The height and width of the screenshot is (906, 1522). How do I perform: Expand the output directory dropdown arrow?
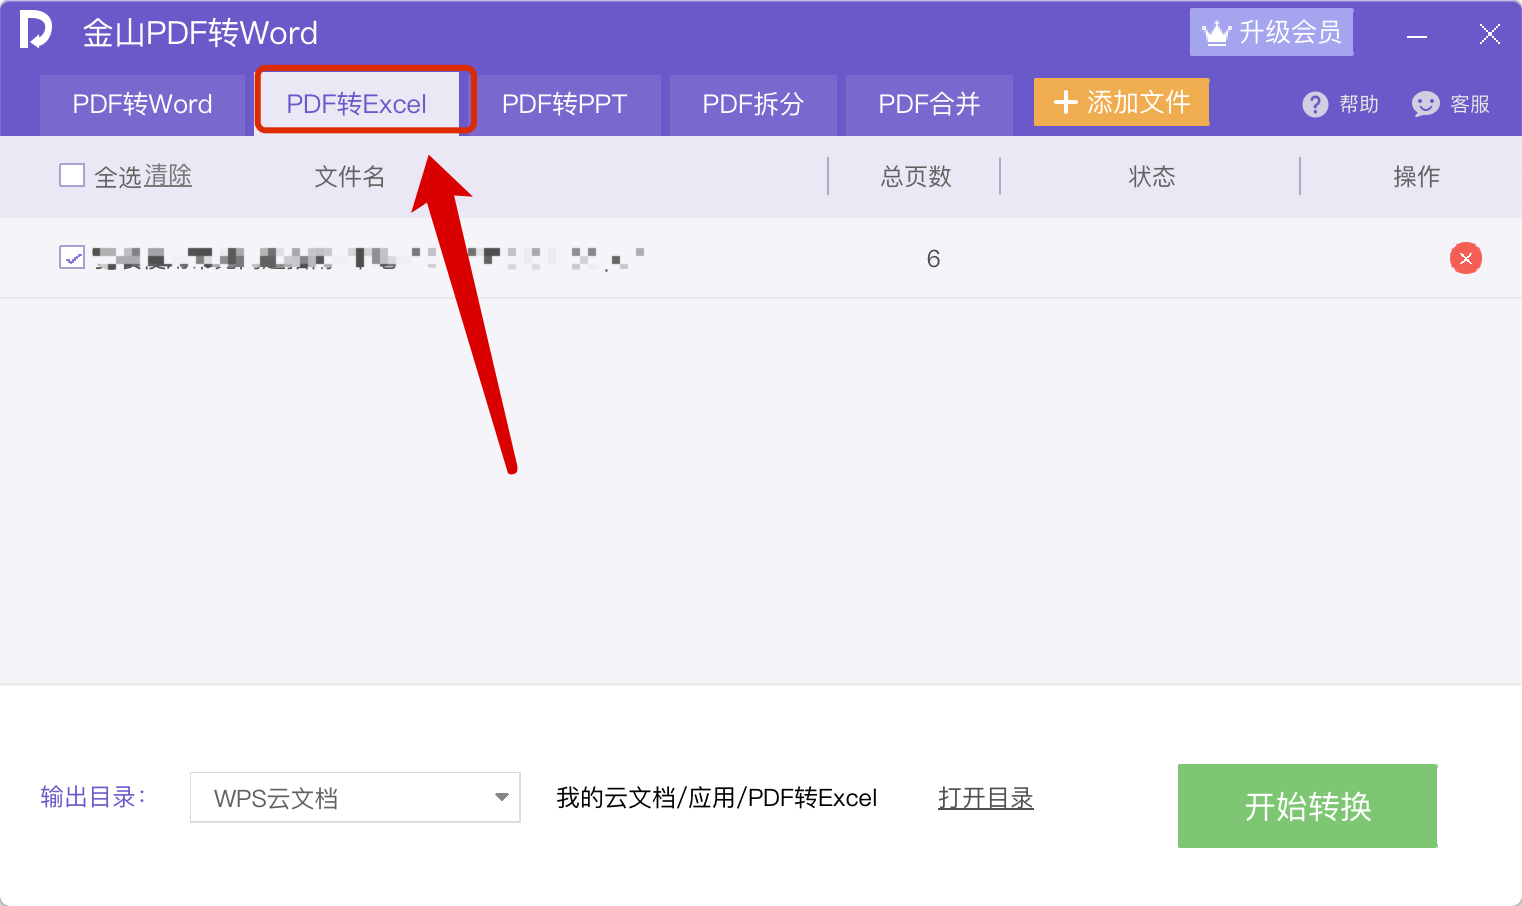tap(501, 798)
